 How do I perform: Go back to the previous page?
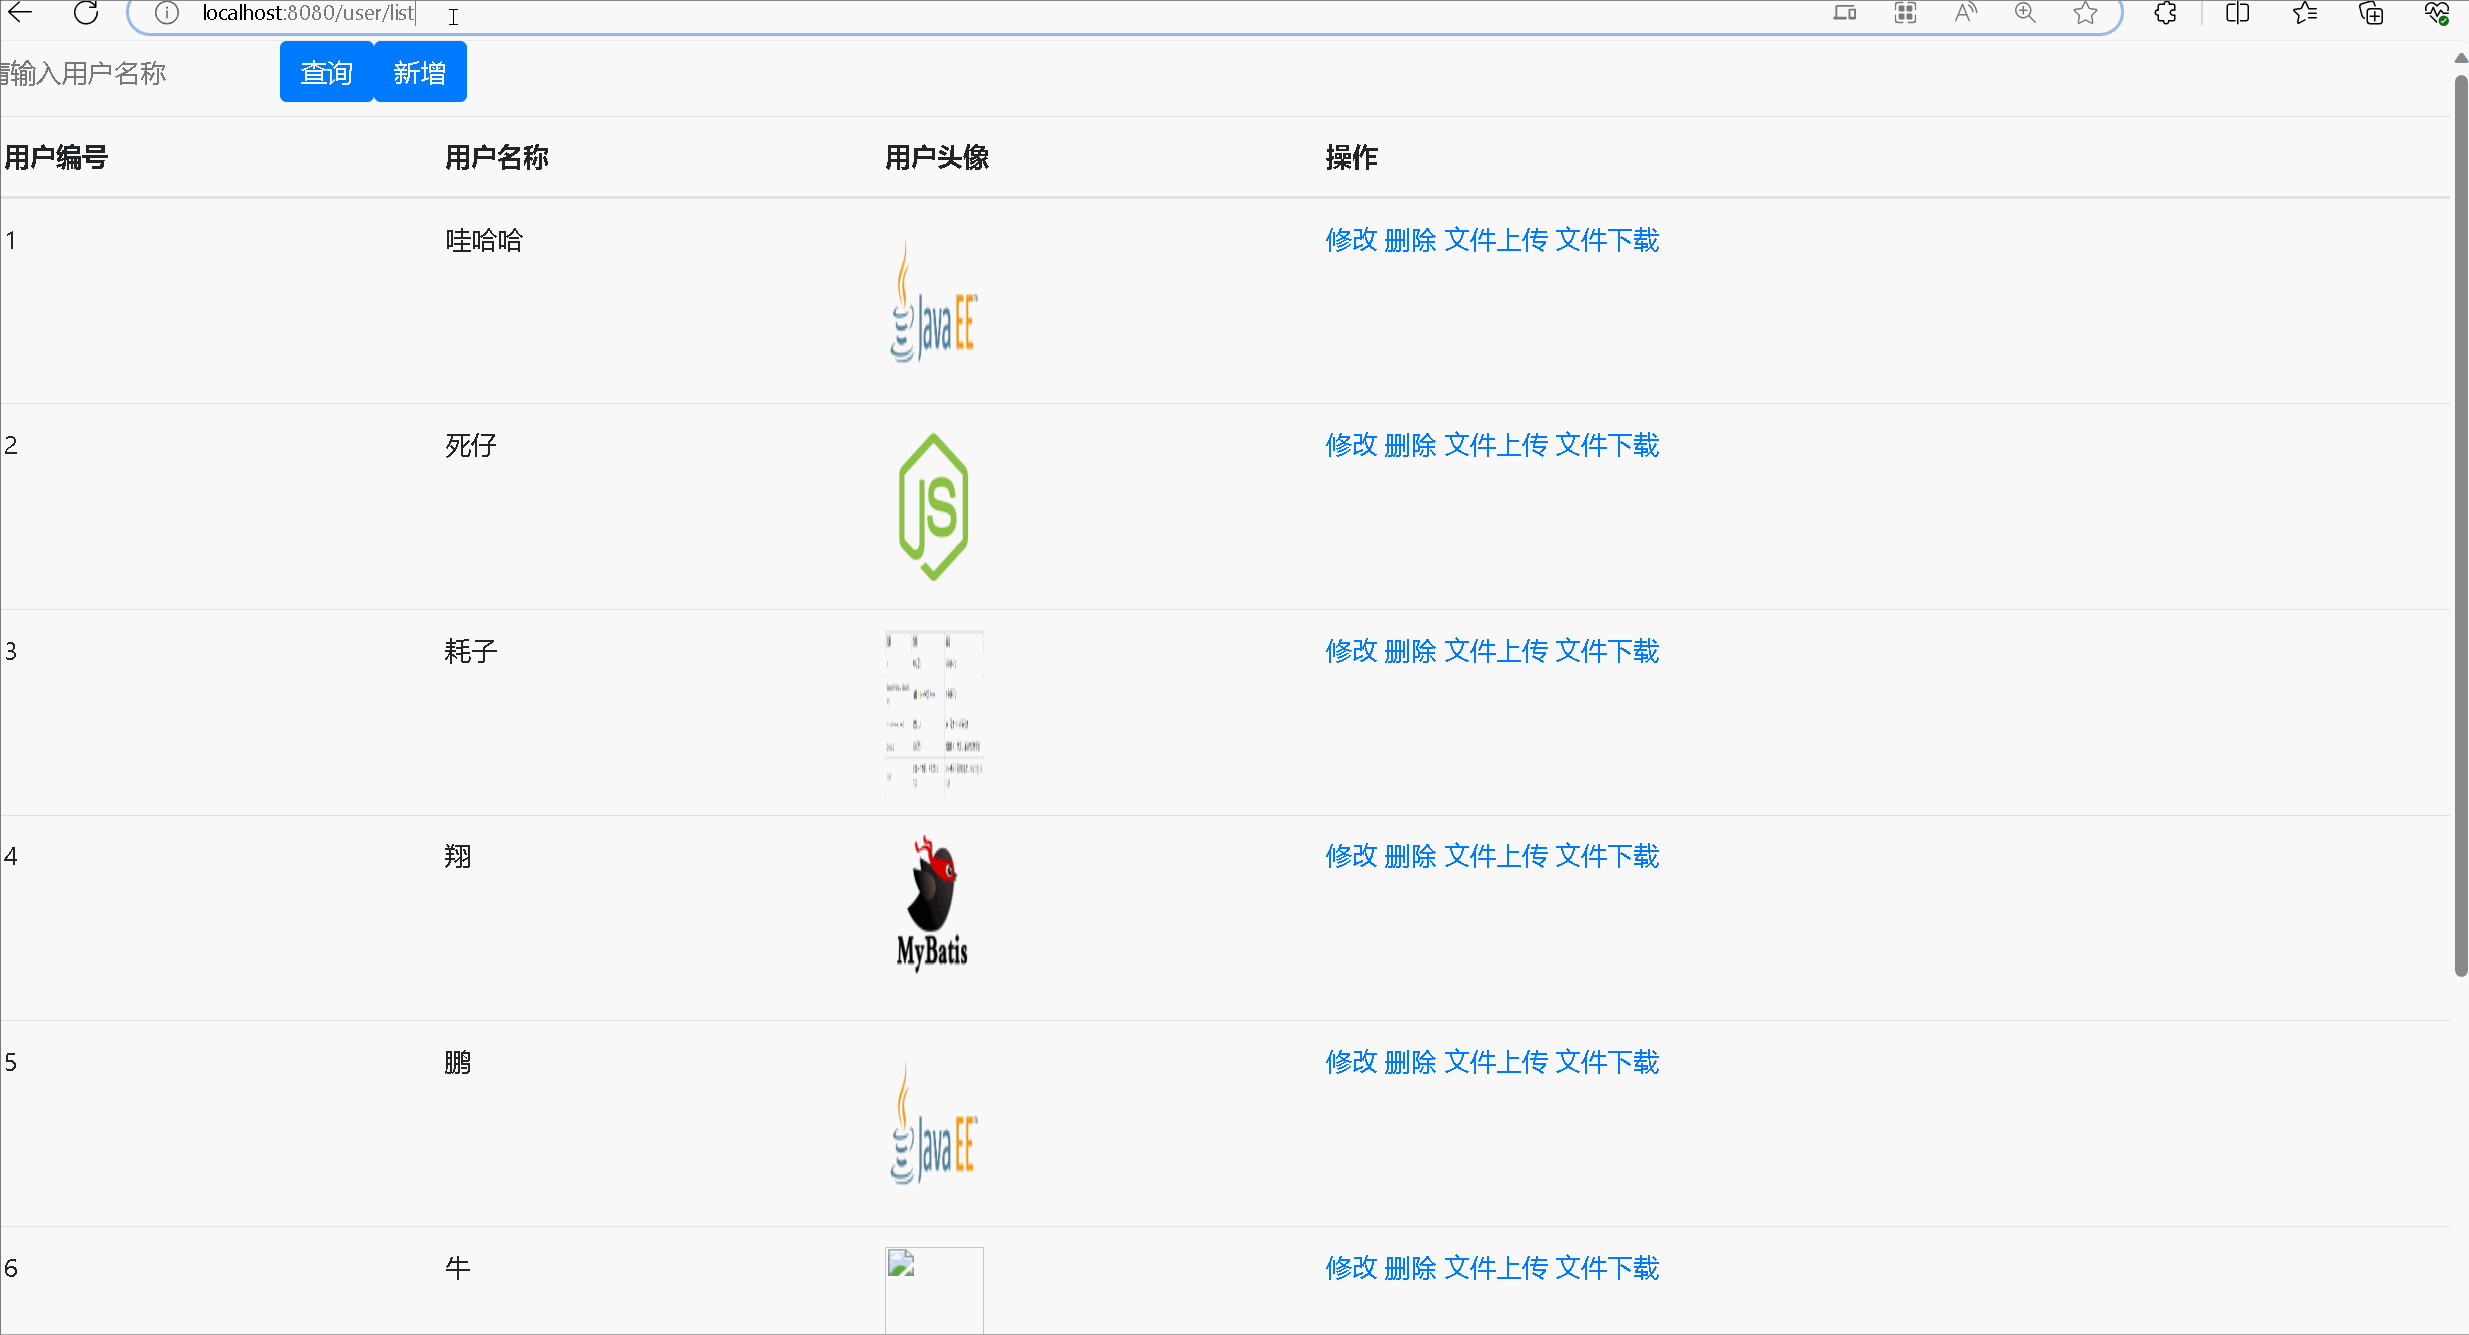point(20,14)
